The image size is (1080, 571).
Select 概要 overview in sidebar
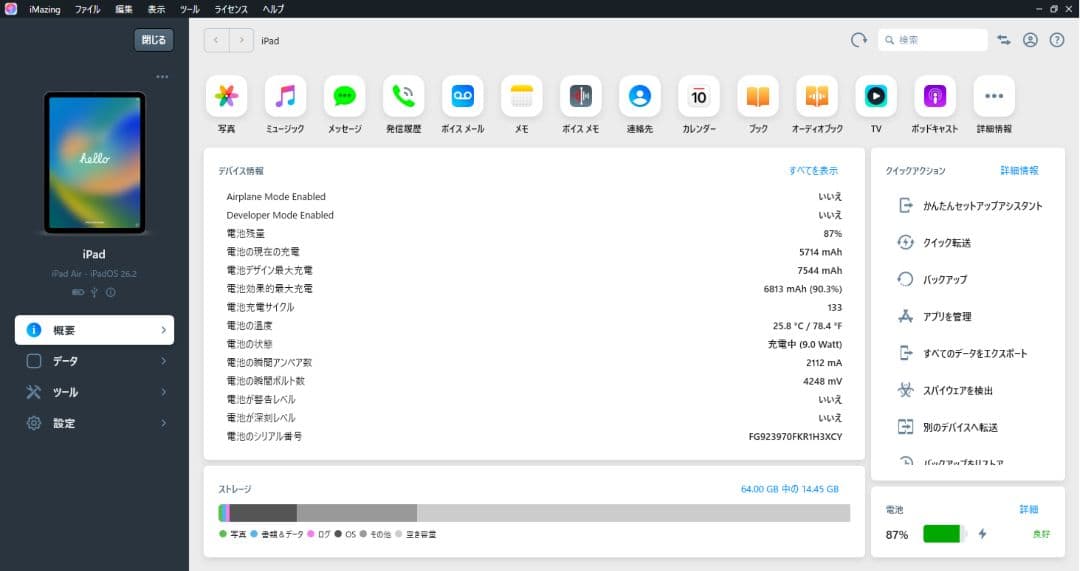click(x=94, y=330)
